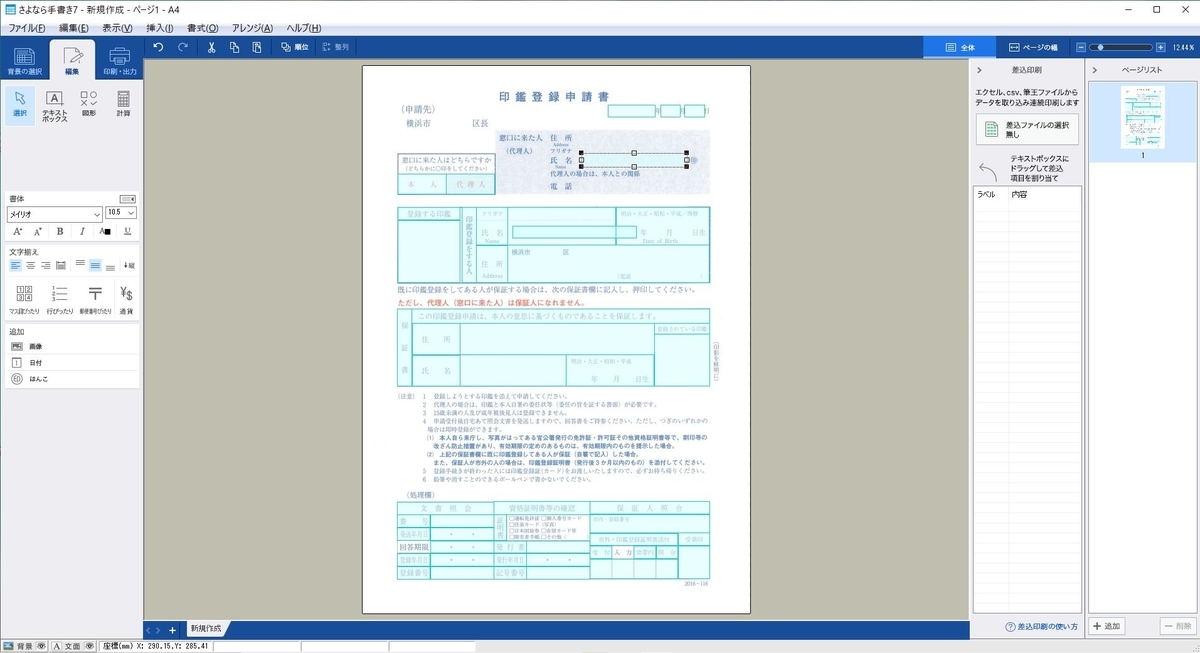The width and height of the screenshot is (1200, 653).
Task: Open the ファイル(F) menu
Action: click(x=27, y=27)
